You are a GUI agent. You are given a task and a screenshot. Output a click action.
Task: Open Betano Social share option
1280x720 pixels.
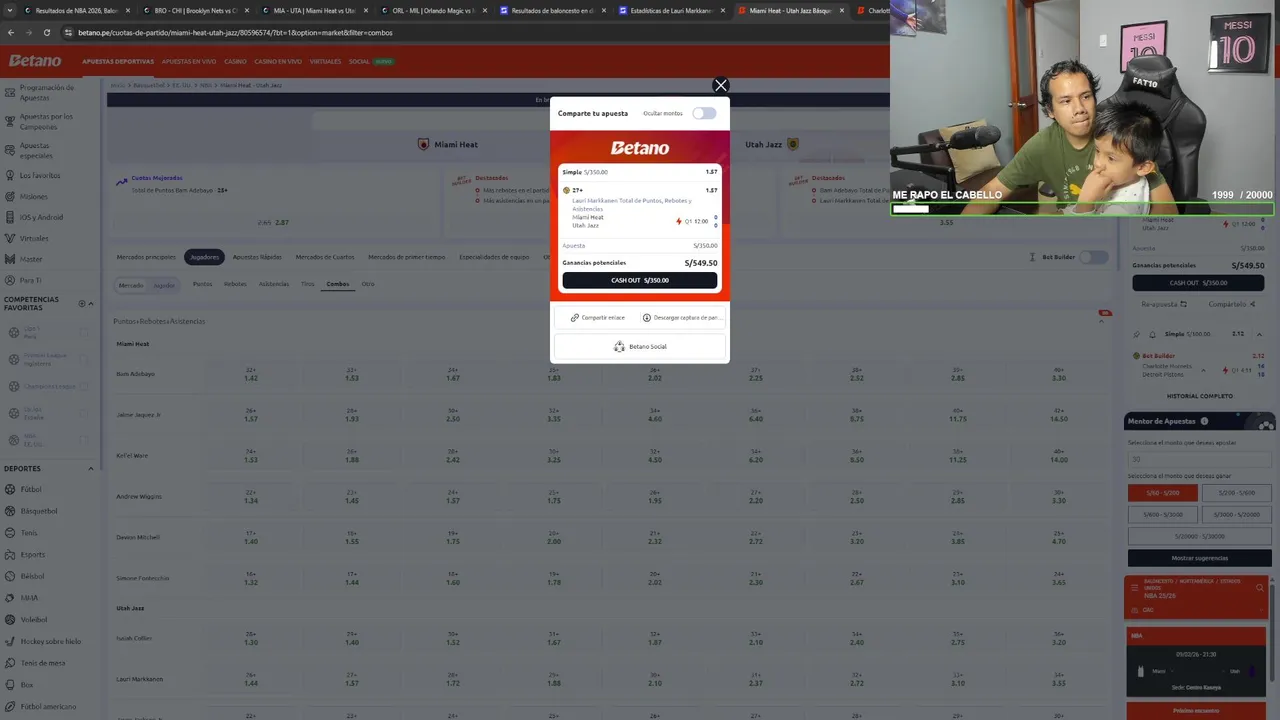[640, 346]
